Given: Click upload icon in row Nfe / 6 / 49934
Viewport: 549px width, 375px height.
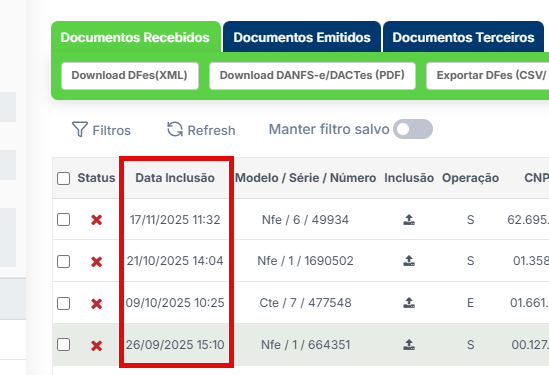Looking at the screenshot, I should (409, 220).
